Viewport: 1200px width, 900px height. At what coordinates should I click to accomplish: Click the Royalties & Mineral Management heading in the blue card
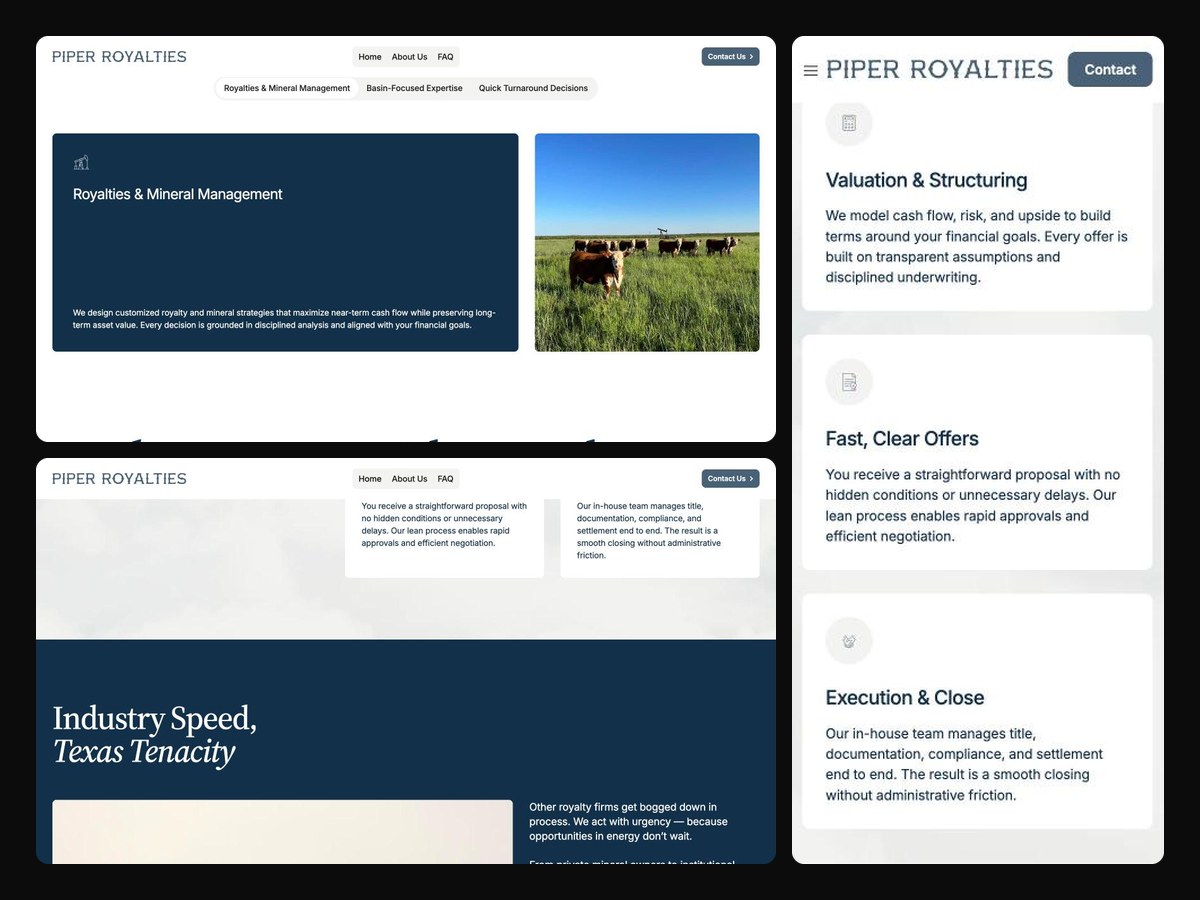(x=178, y=194)
